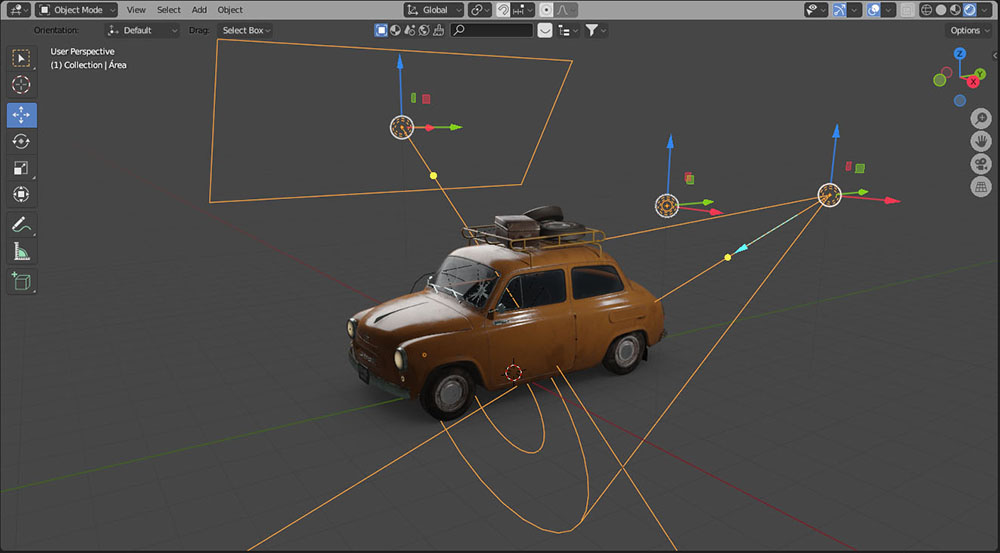Toggle X-ray view mode
This screenshot has width=1000, height=553.
906,10
